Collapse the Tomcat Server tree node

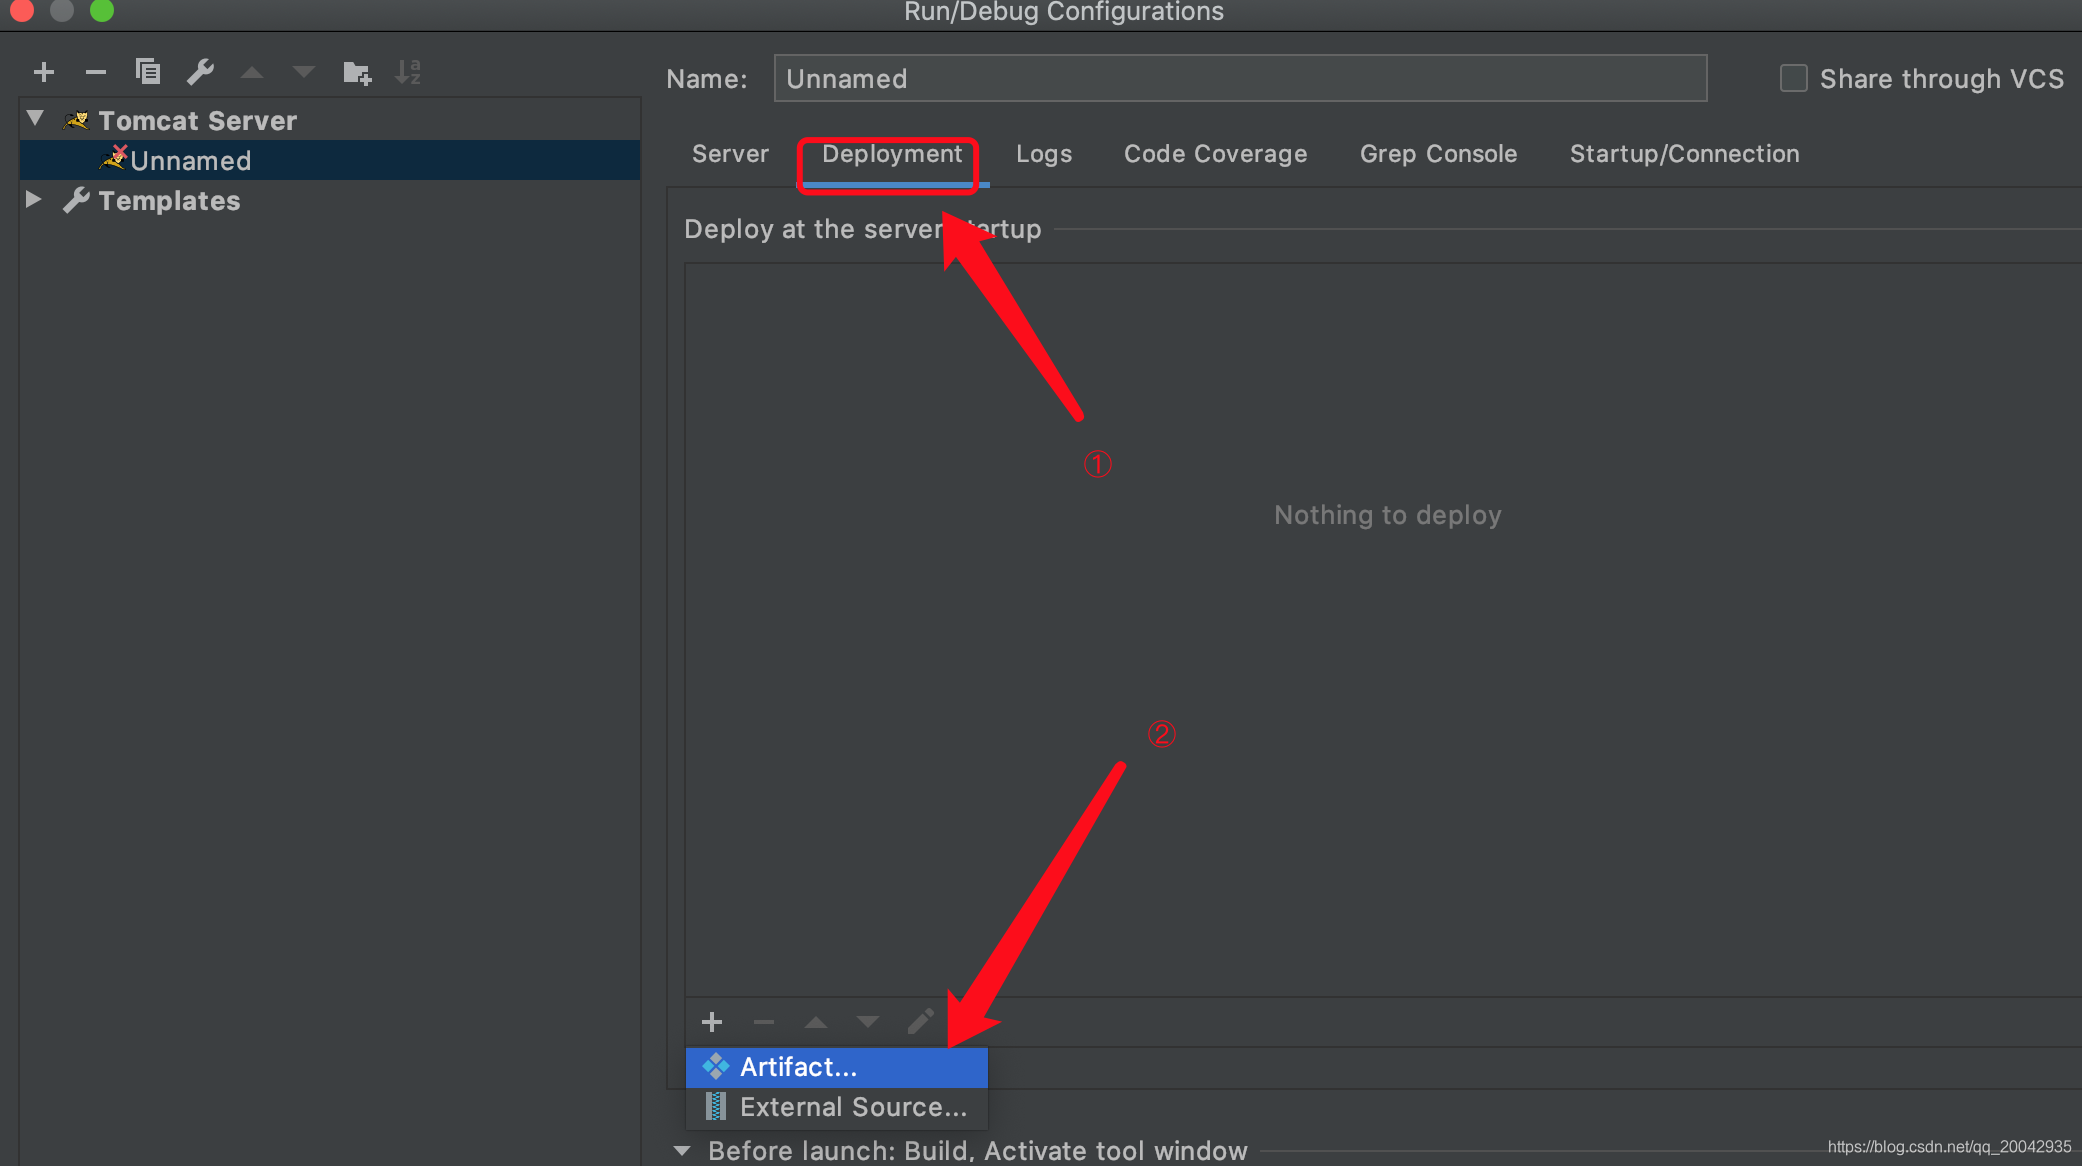pos(35,119)
